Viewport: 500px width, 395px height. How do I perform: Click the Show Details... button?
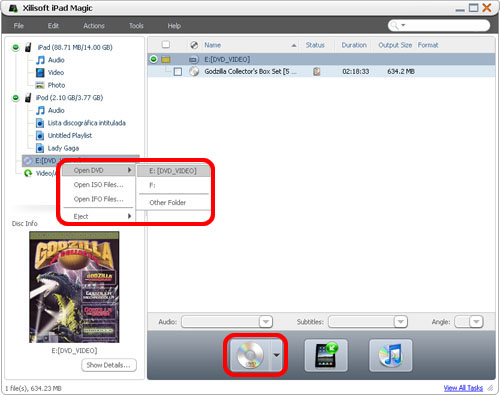pyautogui.click(x=109, y=365)
